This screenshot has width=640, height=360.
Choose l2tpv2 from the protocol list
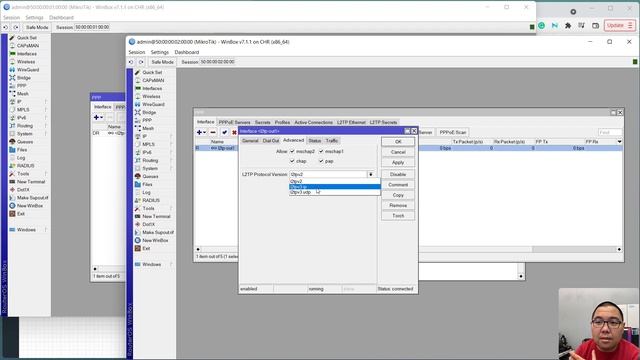[x=335, y=181]
